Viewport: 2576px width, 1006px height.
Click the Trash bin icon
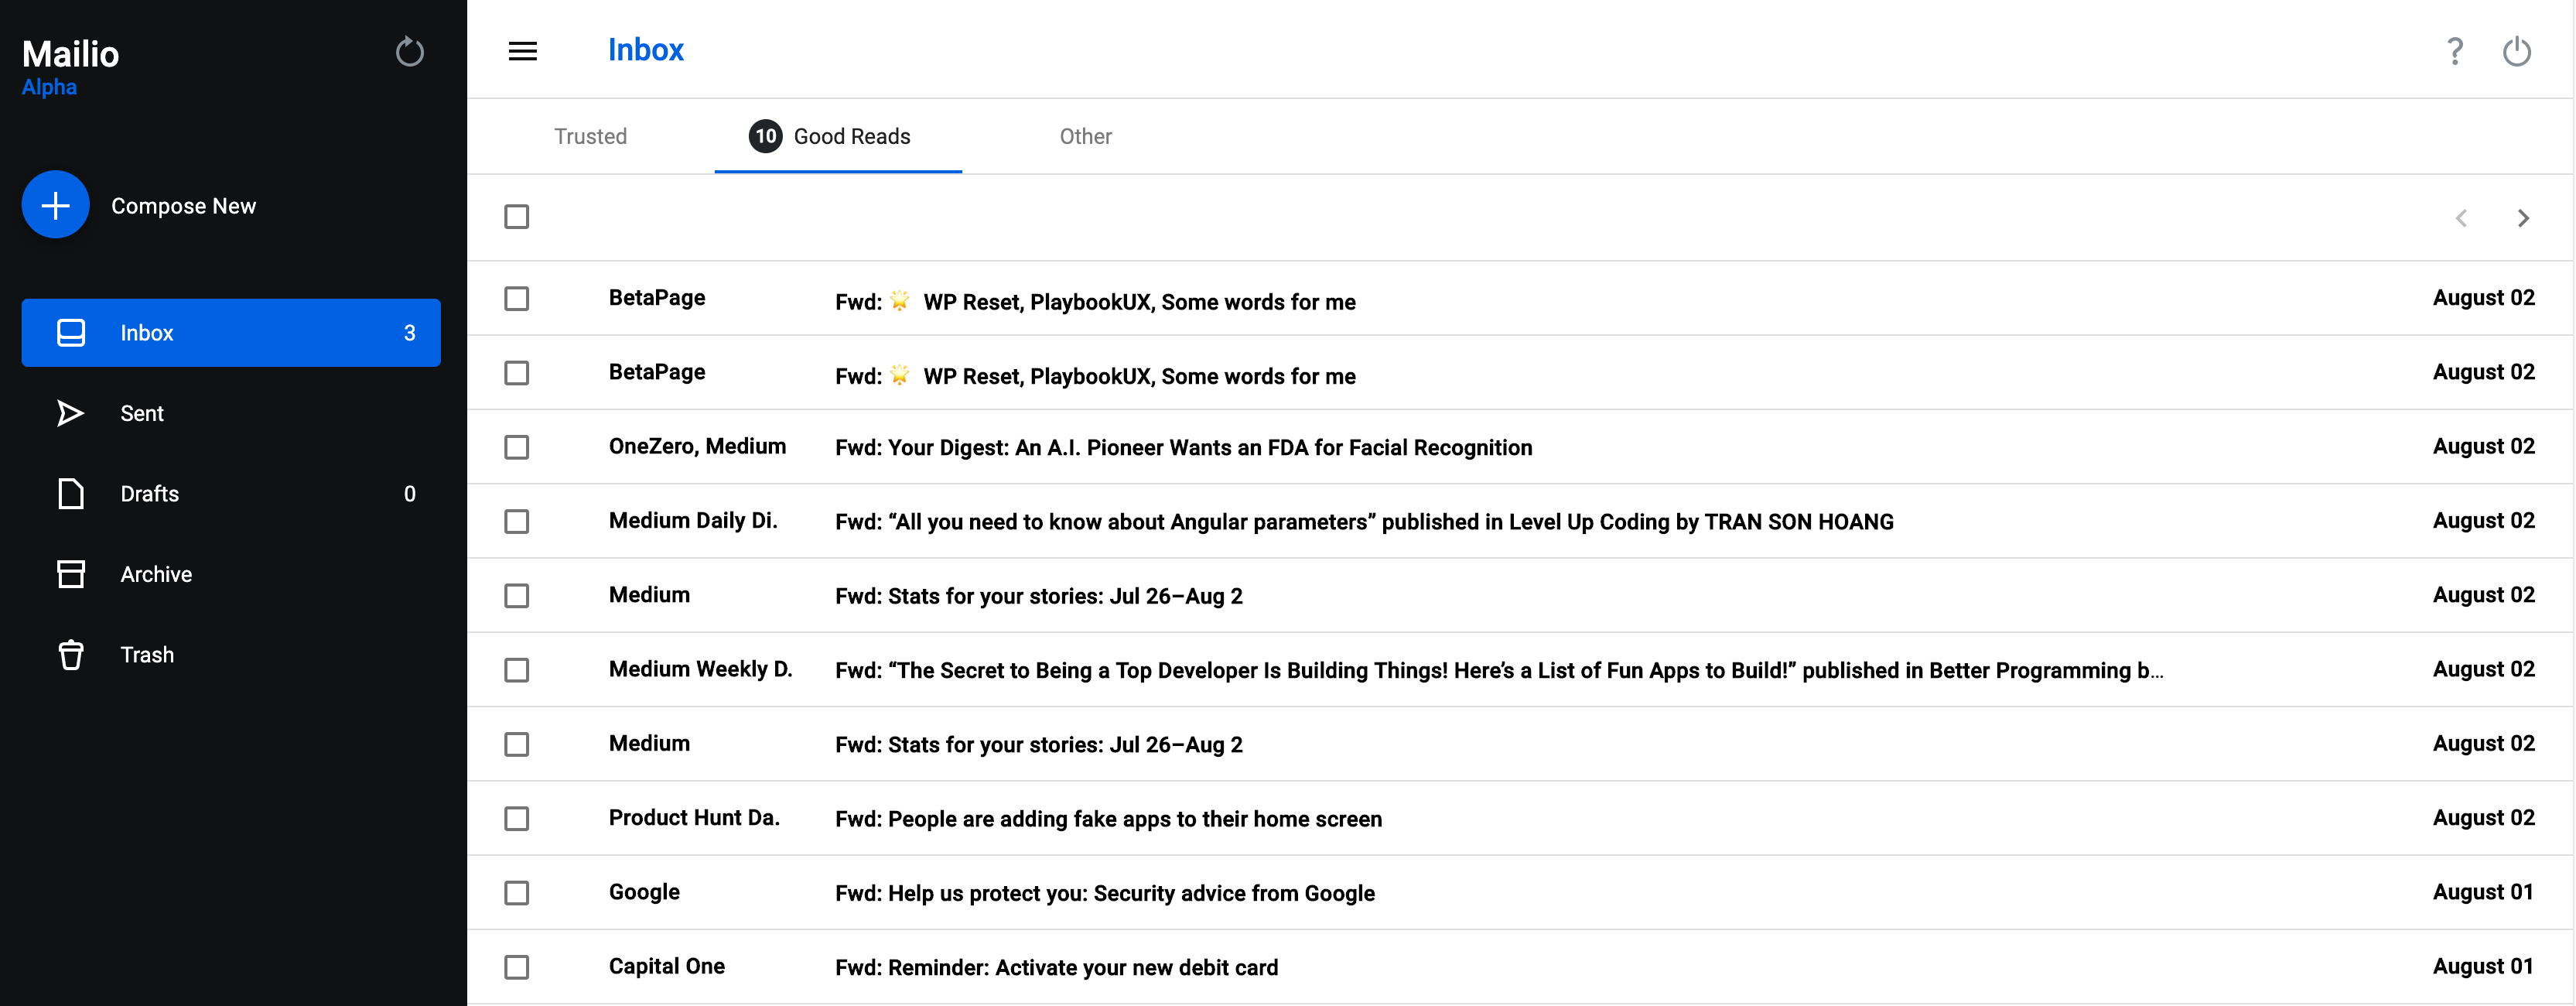tap(71, 655)
